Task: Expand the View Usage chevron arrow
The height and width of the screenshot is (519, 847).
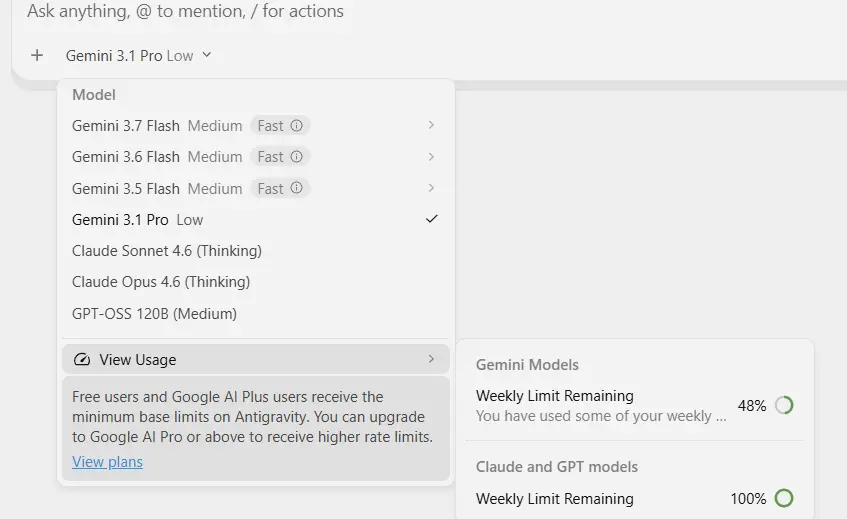Action: (x=431, y=359)
